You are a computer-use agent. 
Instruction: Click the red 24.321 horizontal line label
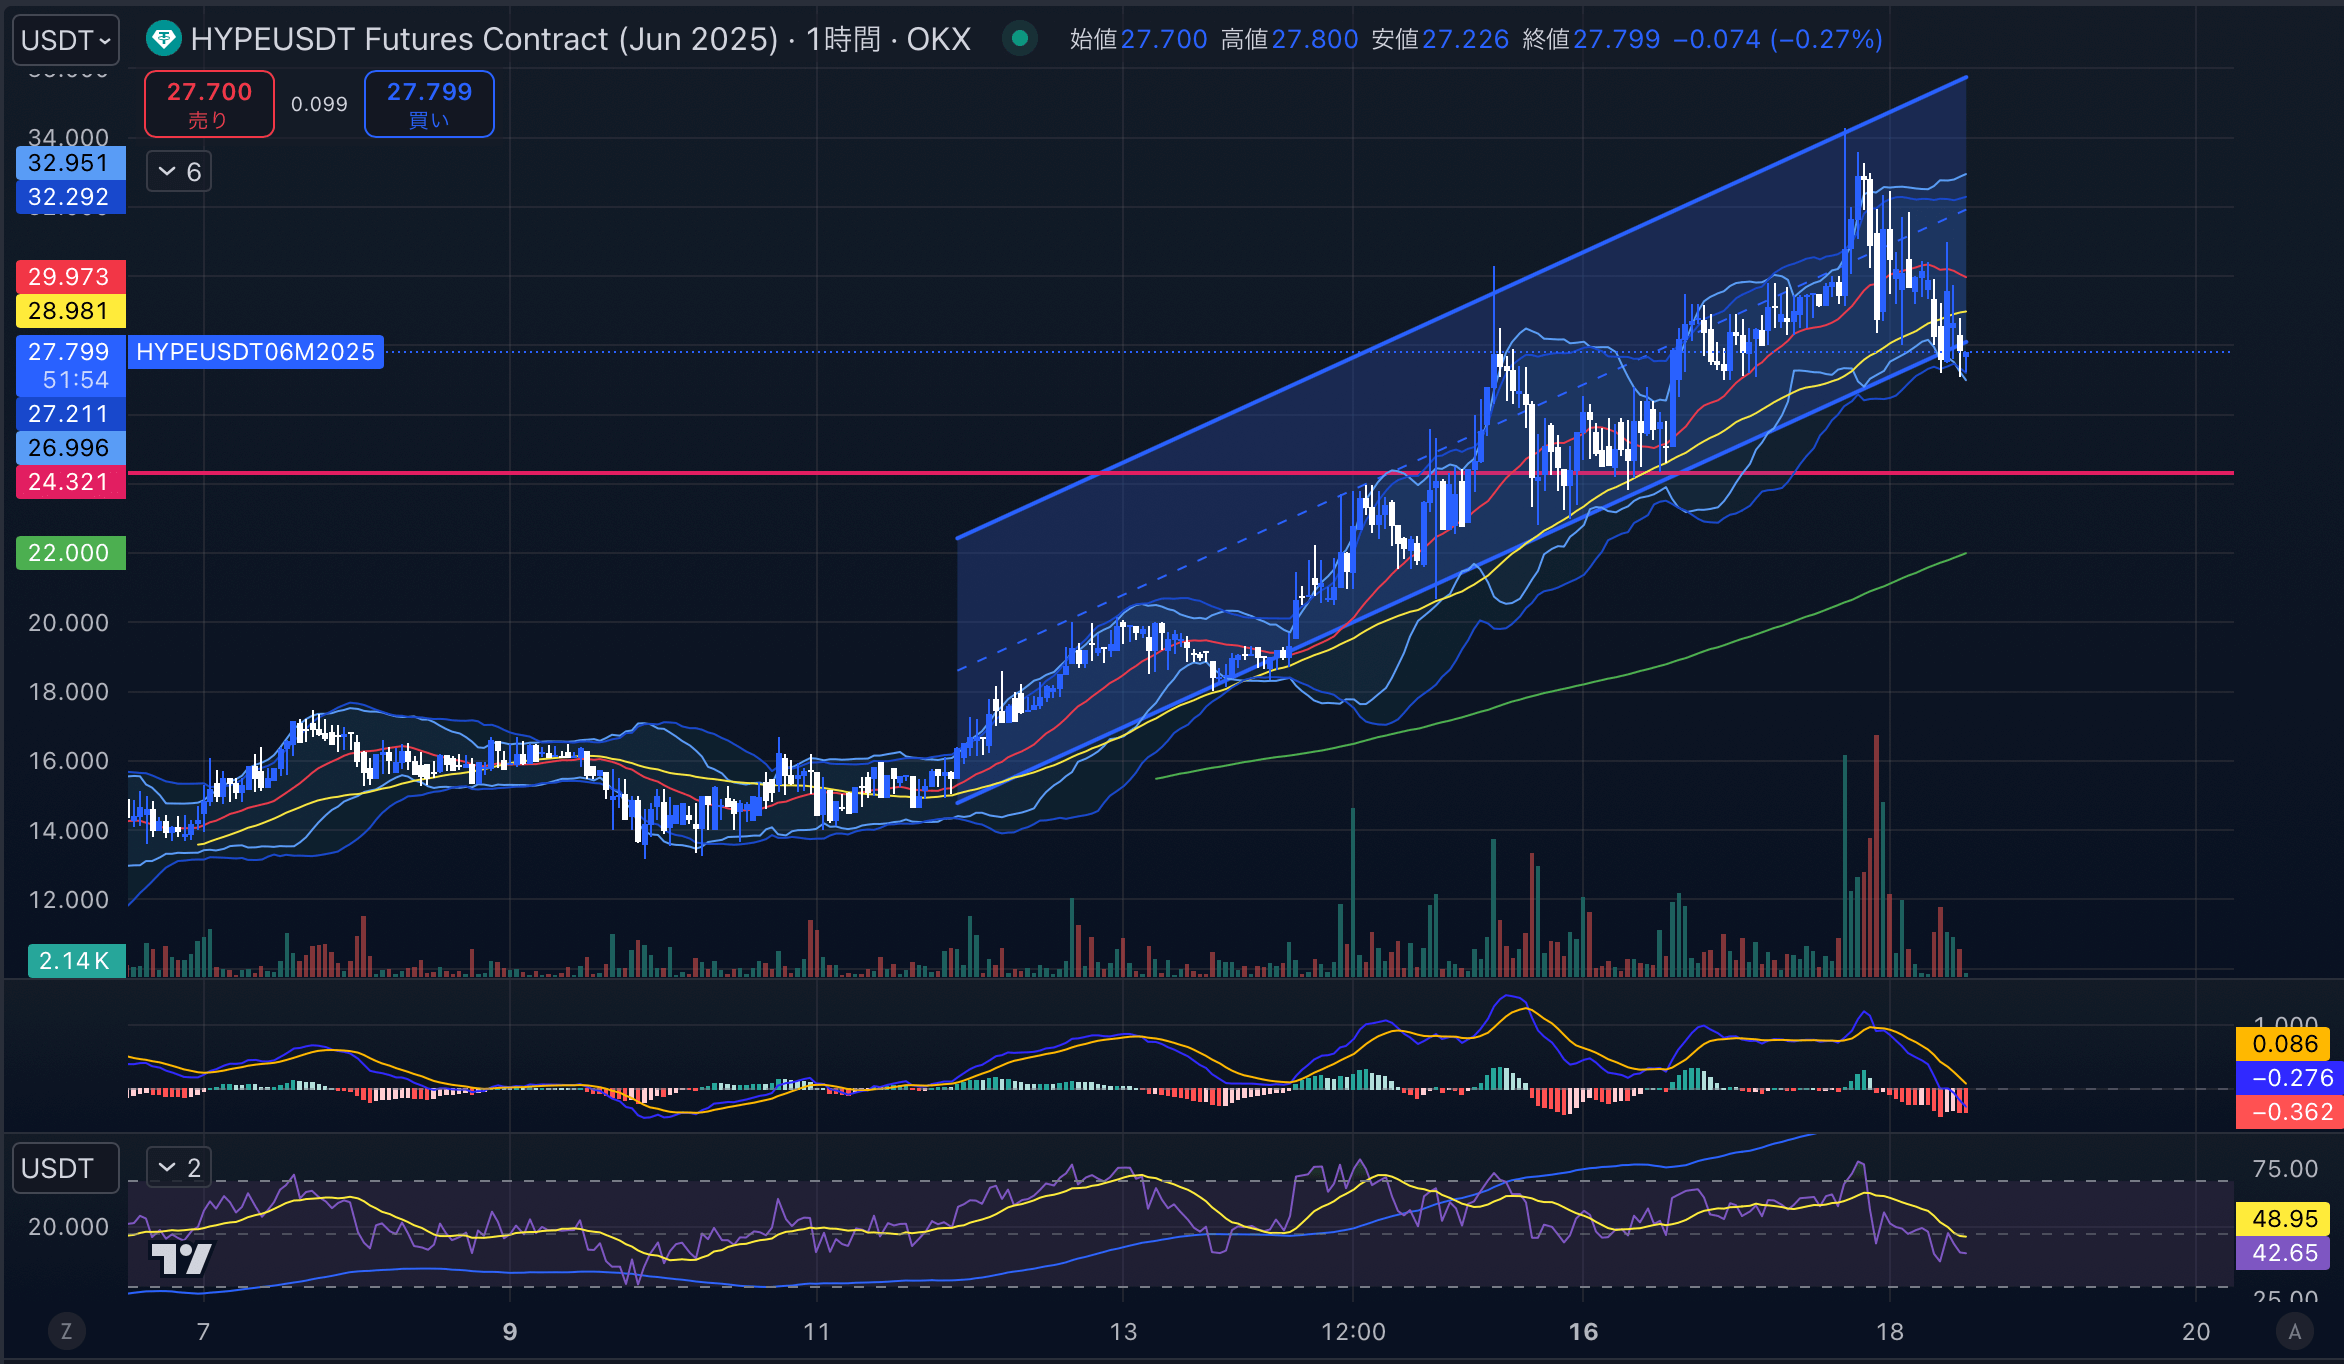70,482
